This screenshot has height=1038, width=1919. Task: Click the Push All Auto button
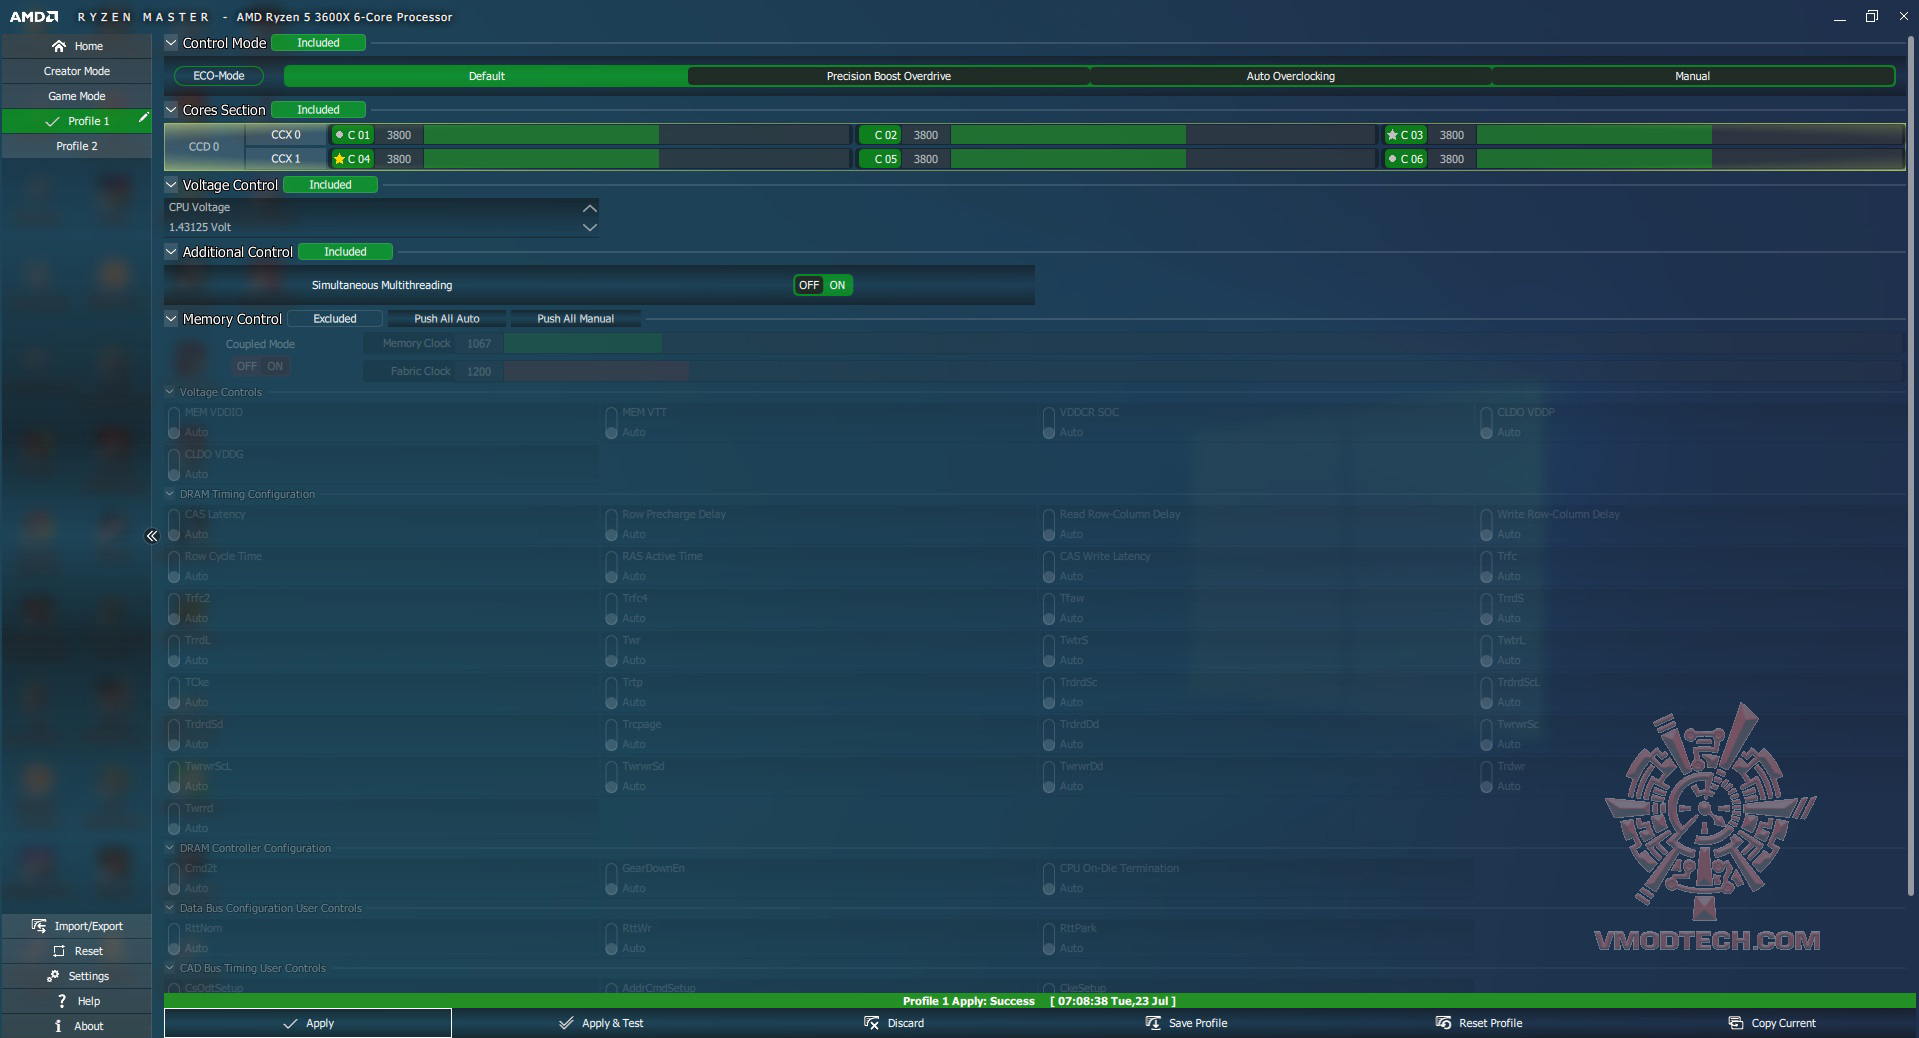(x=447, y=319)
